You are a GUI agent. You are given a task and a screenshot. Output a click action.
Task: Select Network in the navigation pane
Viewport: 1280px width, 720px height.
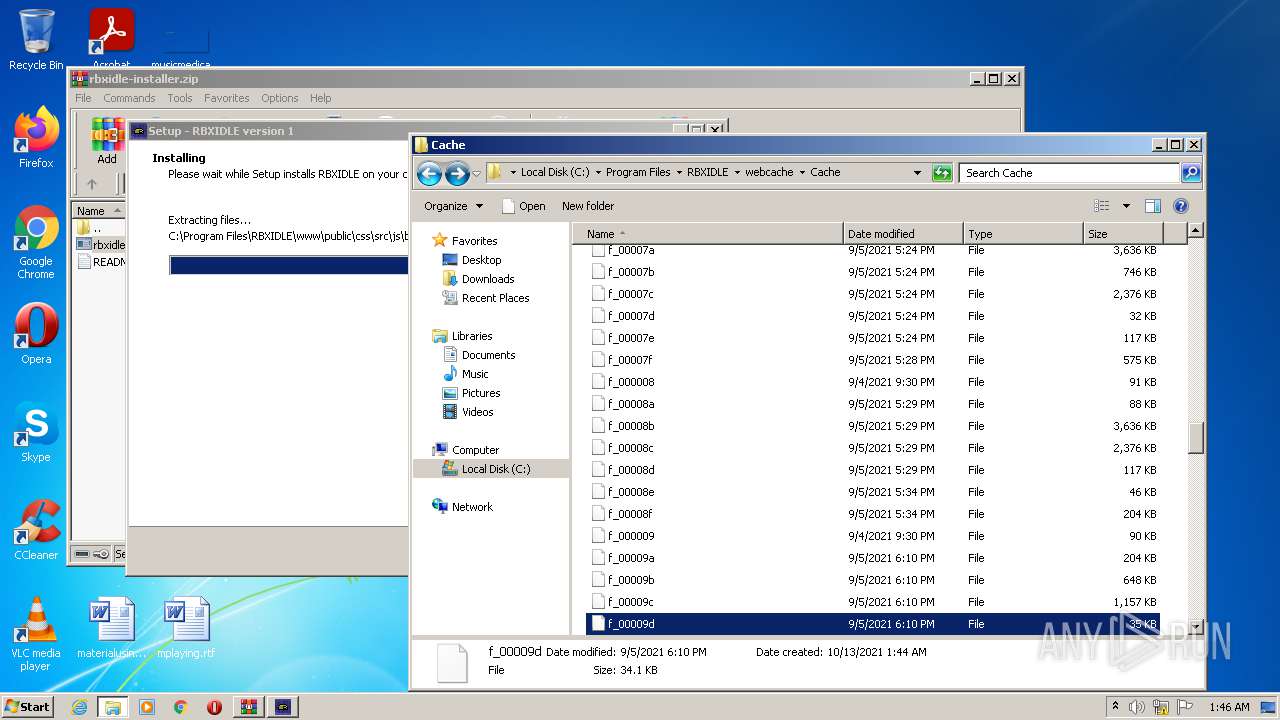click(472, 507)
